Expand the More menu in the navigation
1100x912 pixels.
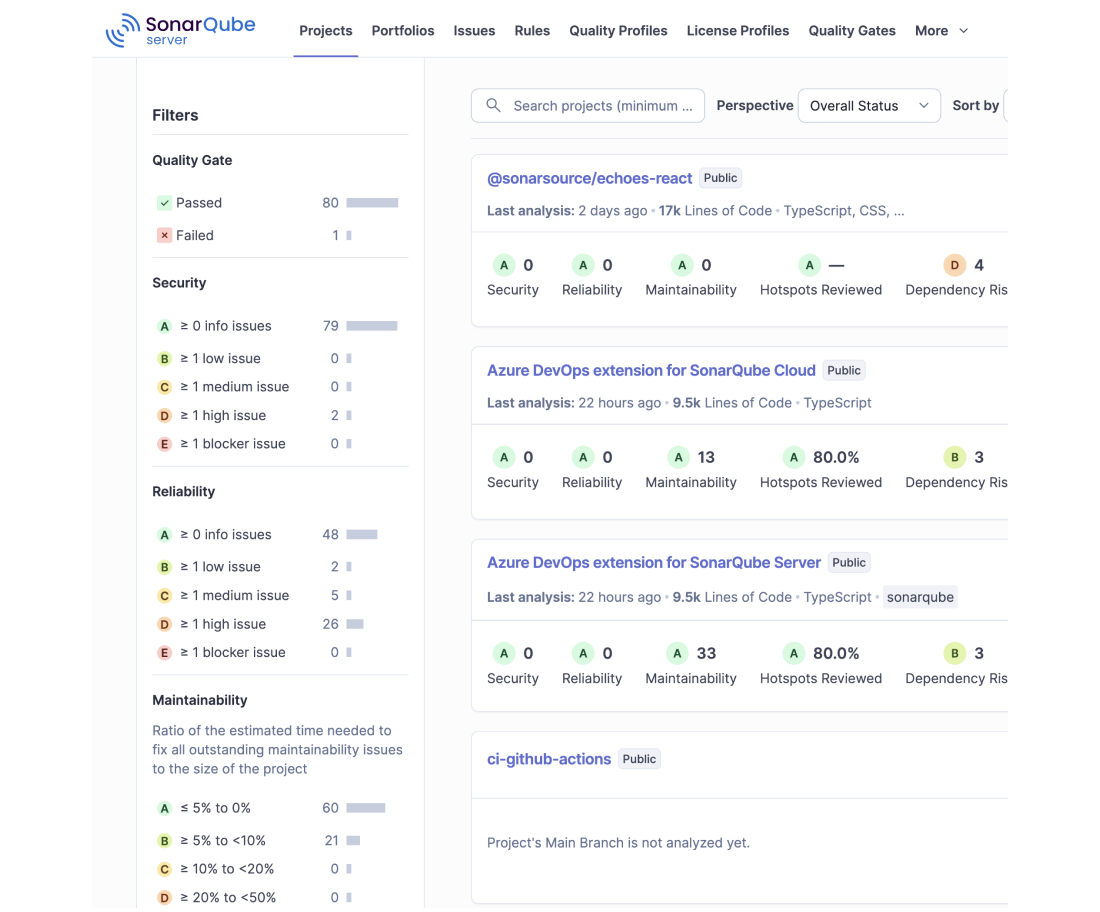[x=941, y=31]
